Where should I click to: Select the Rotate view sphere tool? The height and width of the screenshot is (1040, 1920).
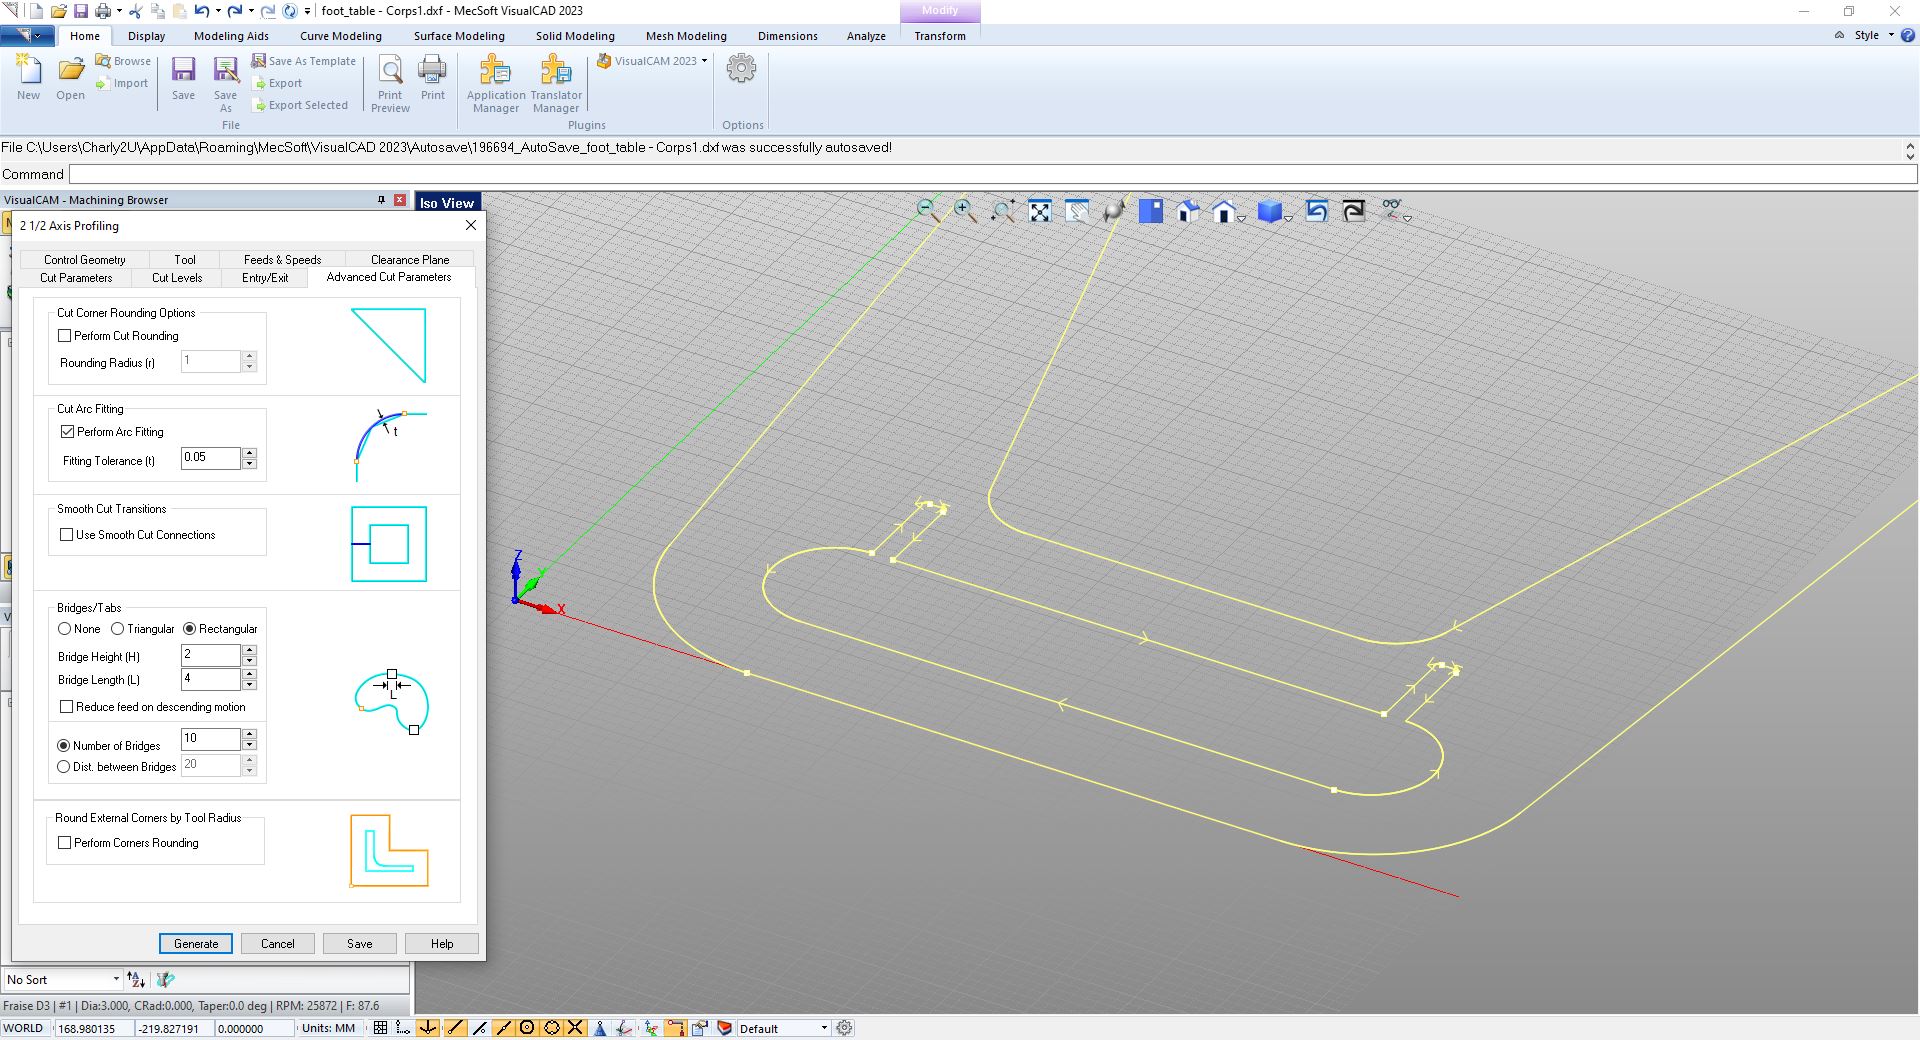[x=1114, y=211]
